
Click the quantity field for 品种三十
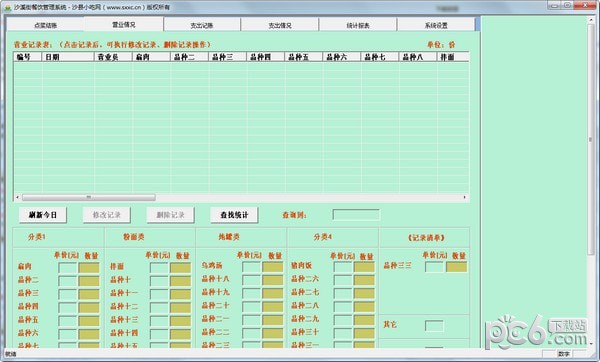[364, 333]
